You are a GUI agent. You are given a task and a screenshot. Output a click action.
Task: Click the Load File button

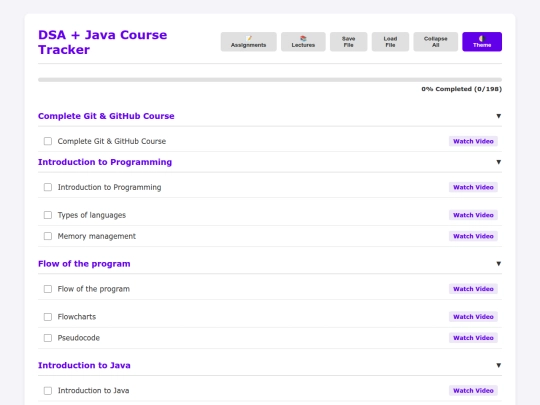(x=390, y=42)
